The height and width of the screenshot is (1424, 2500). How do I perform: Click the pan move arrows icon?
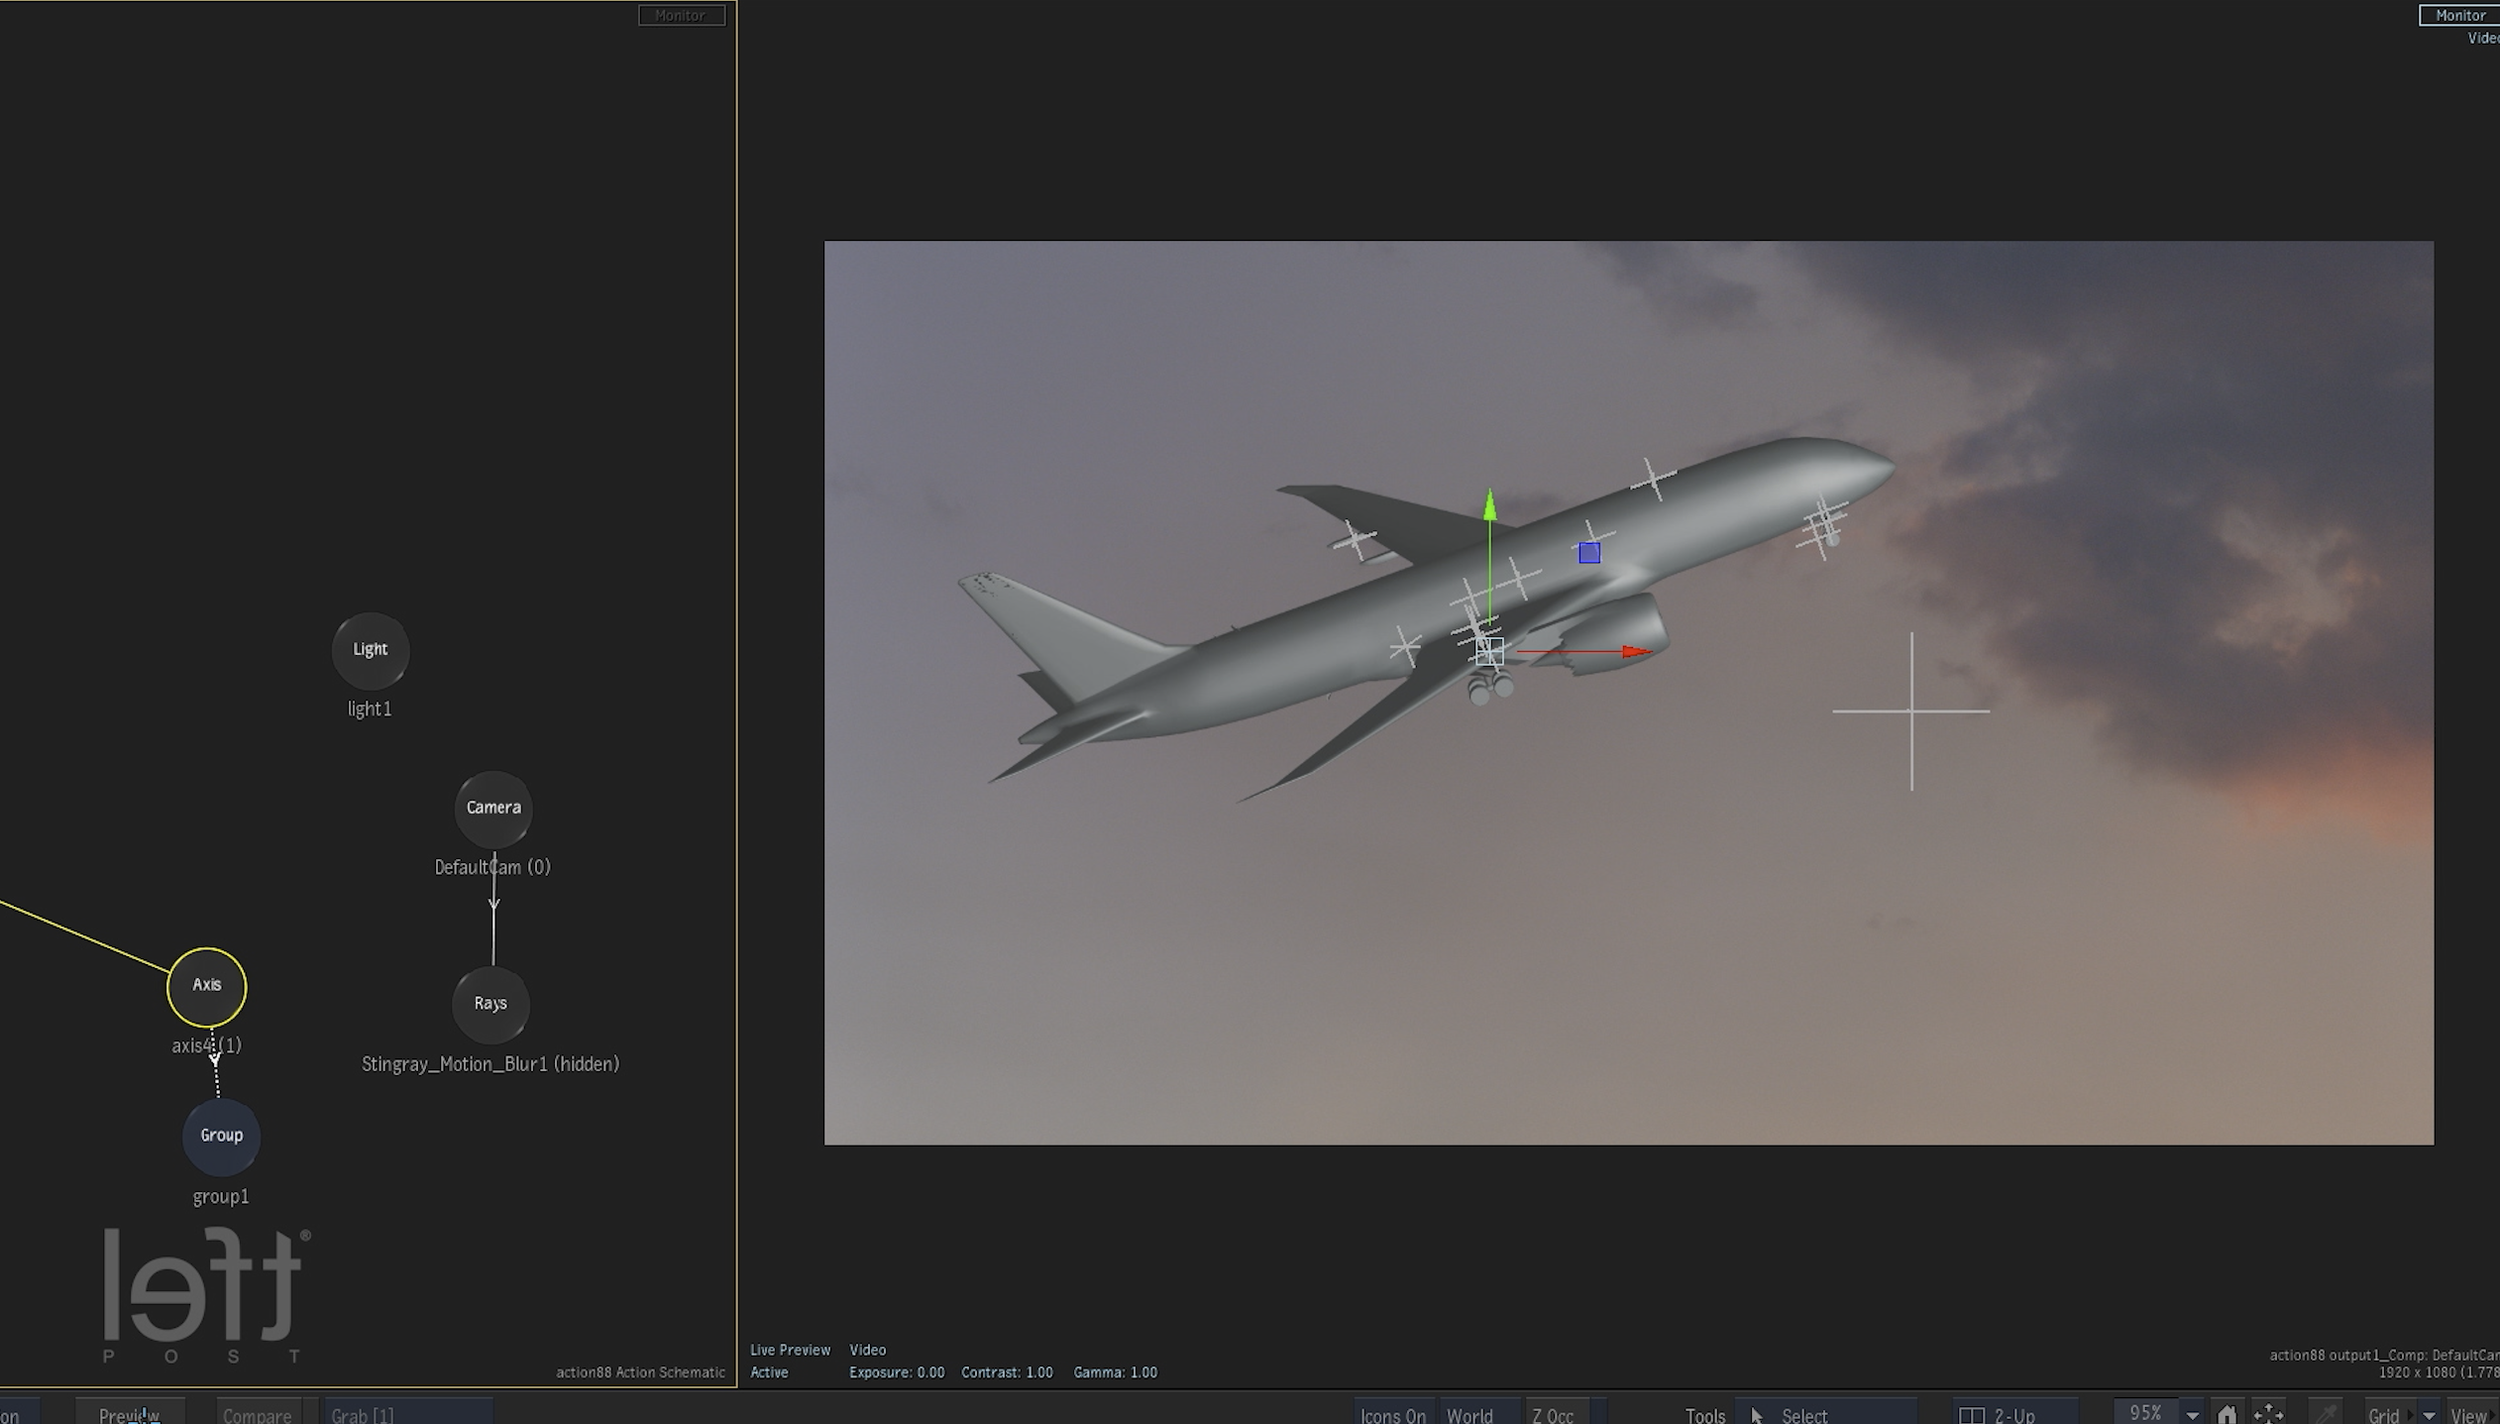[x=2268, y=1414]
